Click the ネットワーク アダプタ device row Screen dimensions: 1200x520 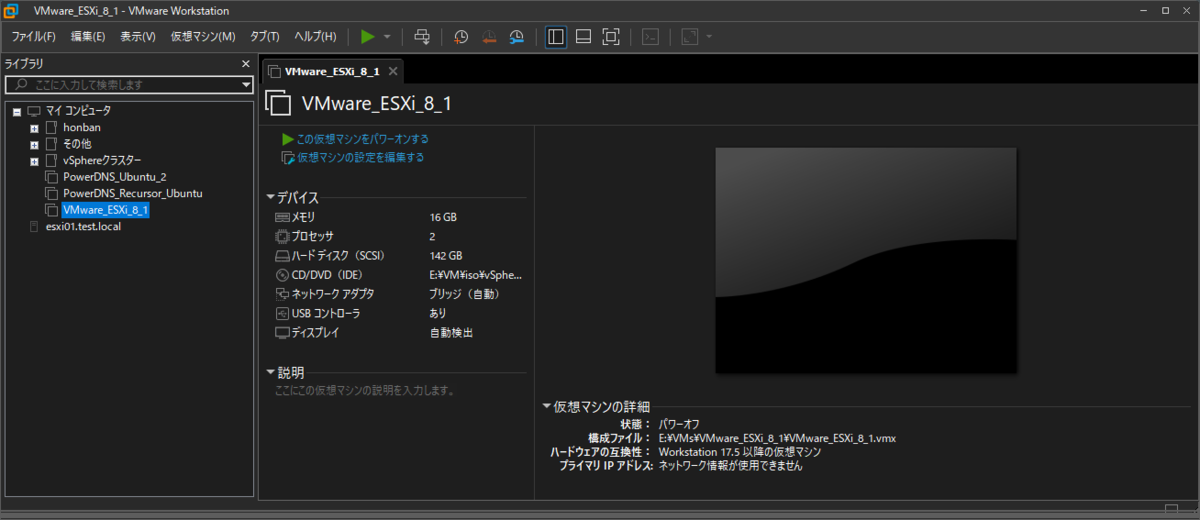399,294
